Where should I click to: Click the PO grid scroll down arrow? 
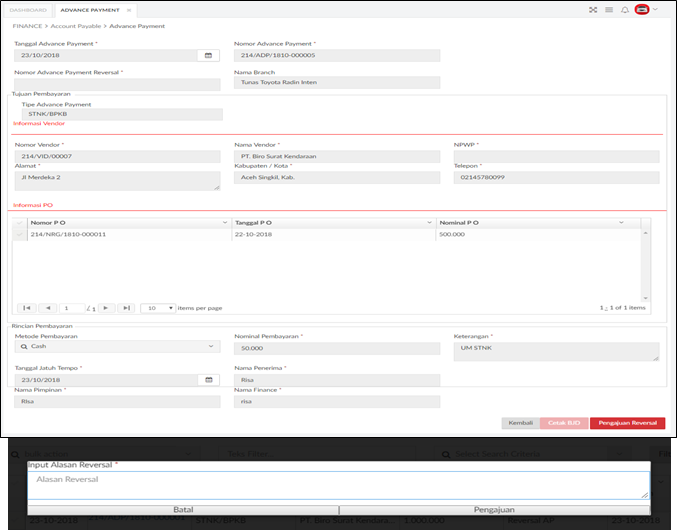[645, 298]
